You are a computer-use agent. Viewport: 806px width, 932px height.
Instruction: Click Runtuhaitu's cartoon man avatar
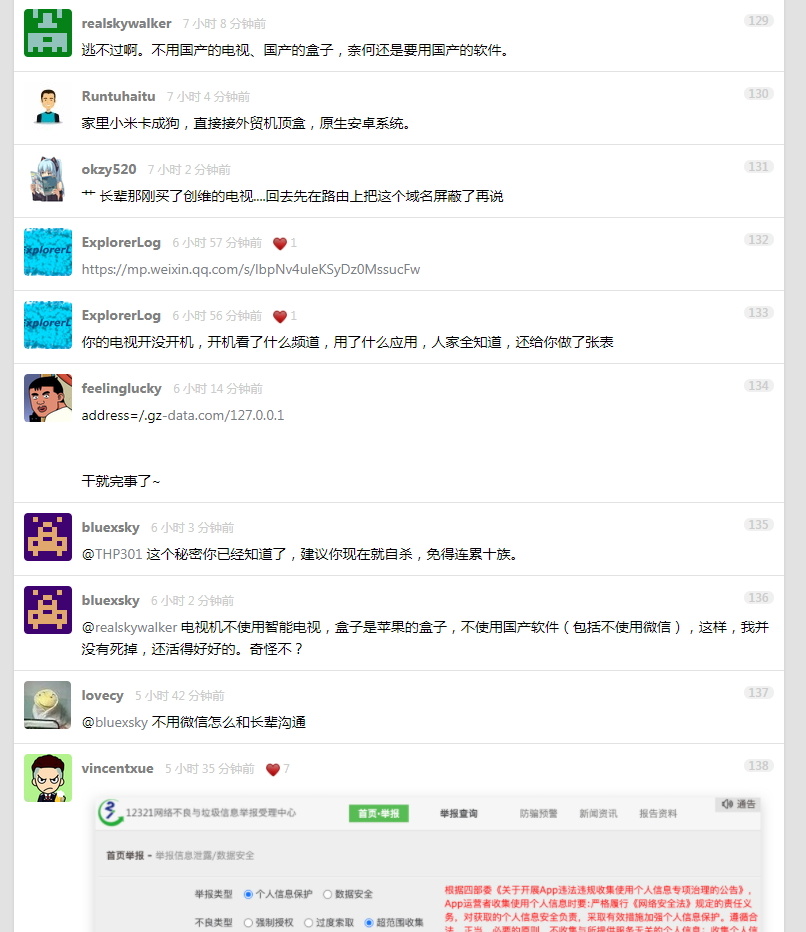(x=48, y=106)
